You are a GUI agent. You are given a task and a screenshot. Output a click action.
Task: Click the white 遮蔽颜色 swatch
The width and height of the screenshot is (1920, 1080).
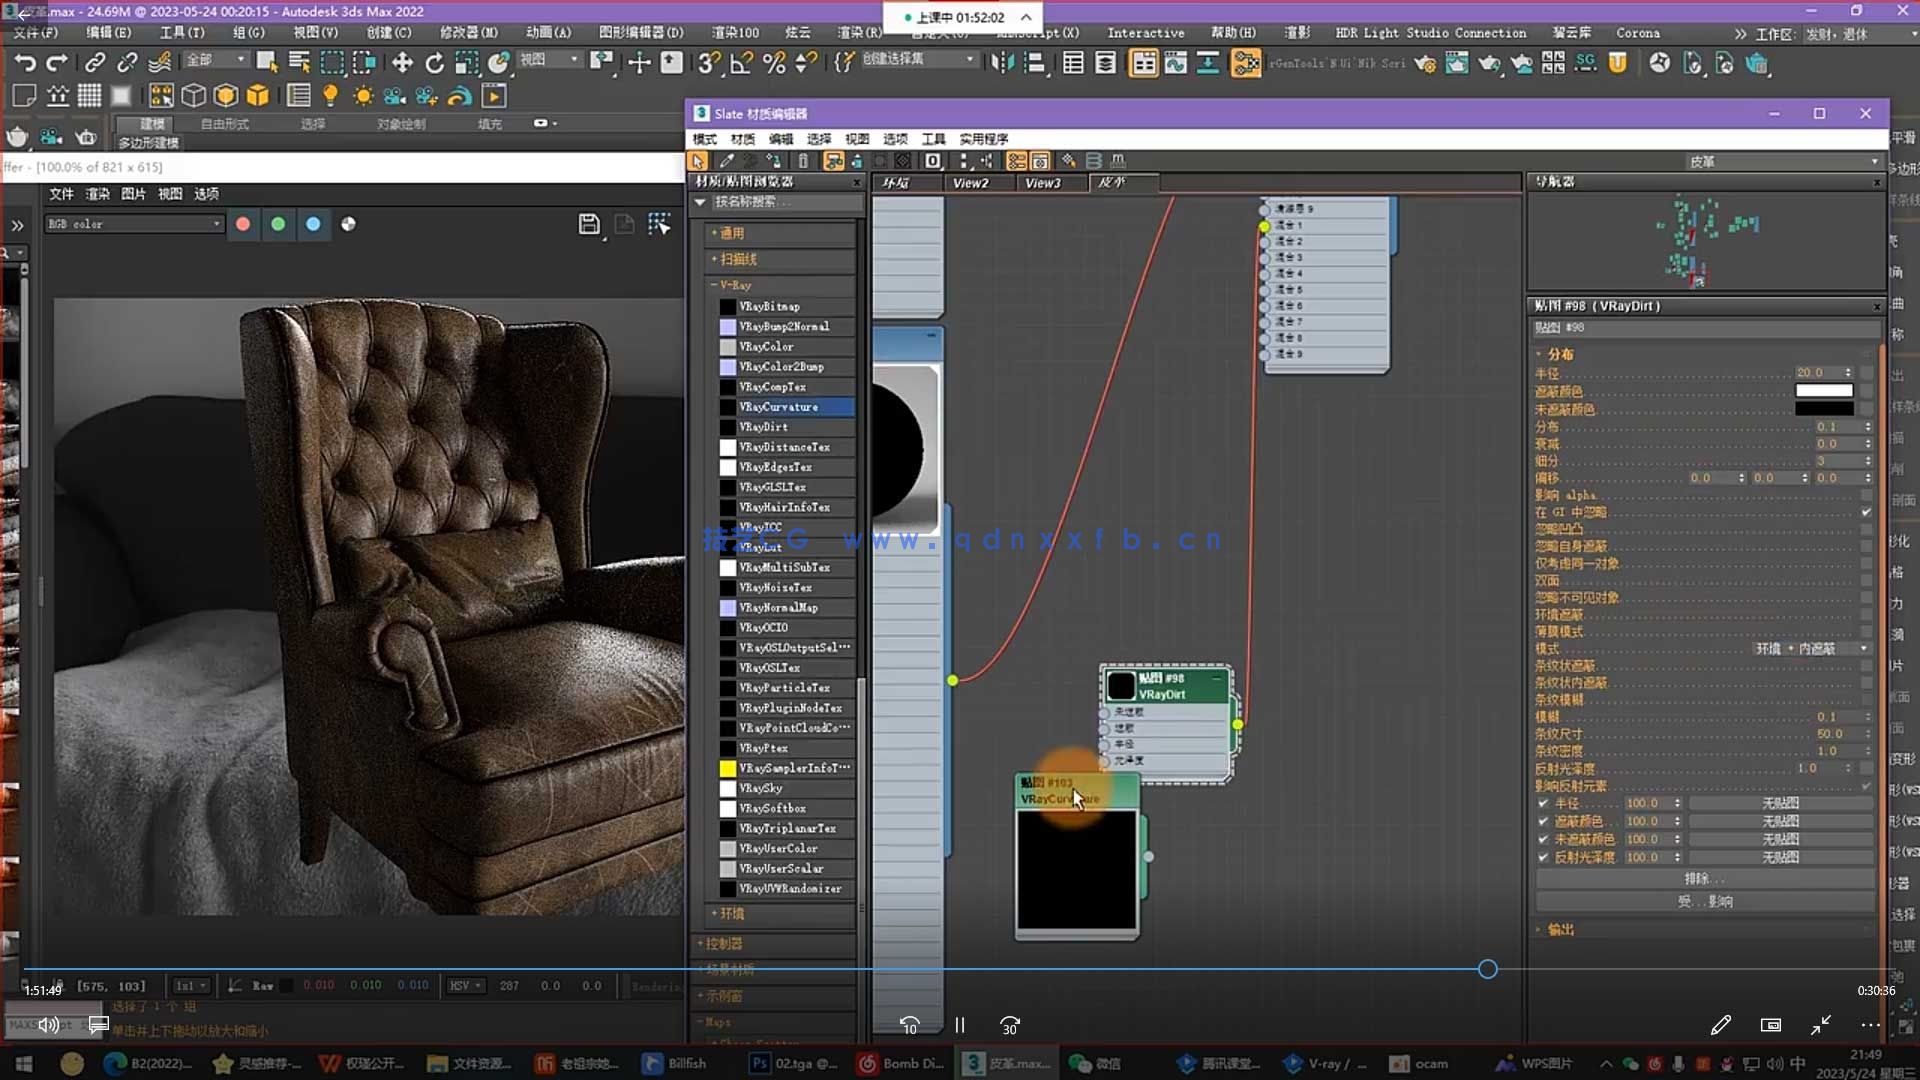[x=1823, y=390]
